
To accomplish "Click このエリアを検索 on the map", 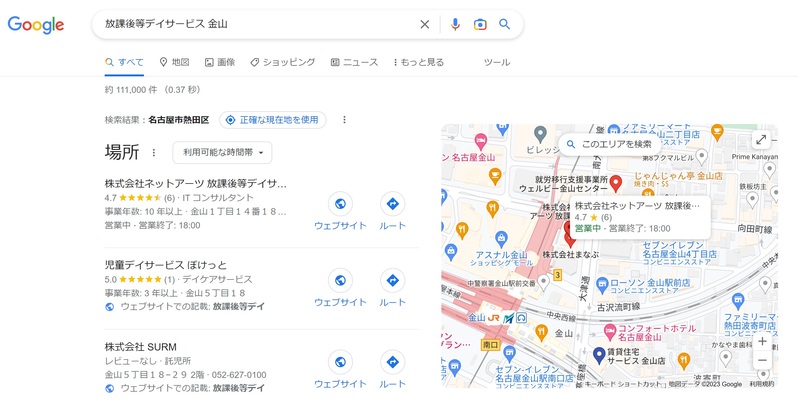I will point(609,144).
